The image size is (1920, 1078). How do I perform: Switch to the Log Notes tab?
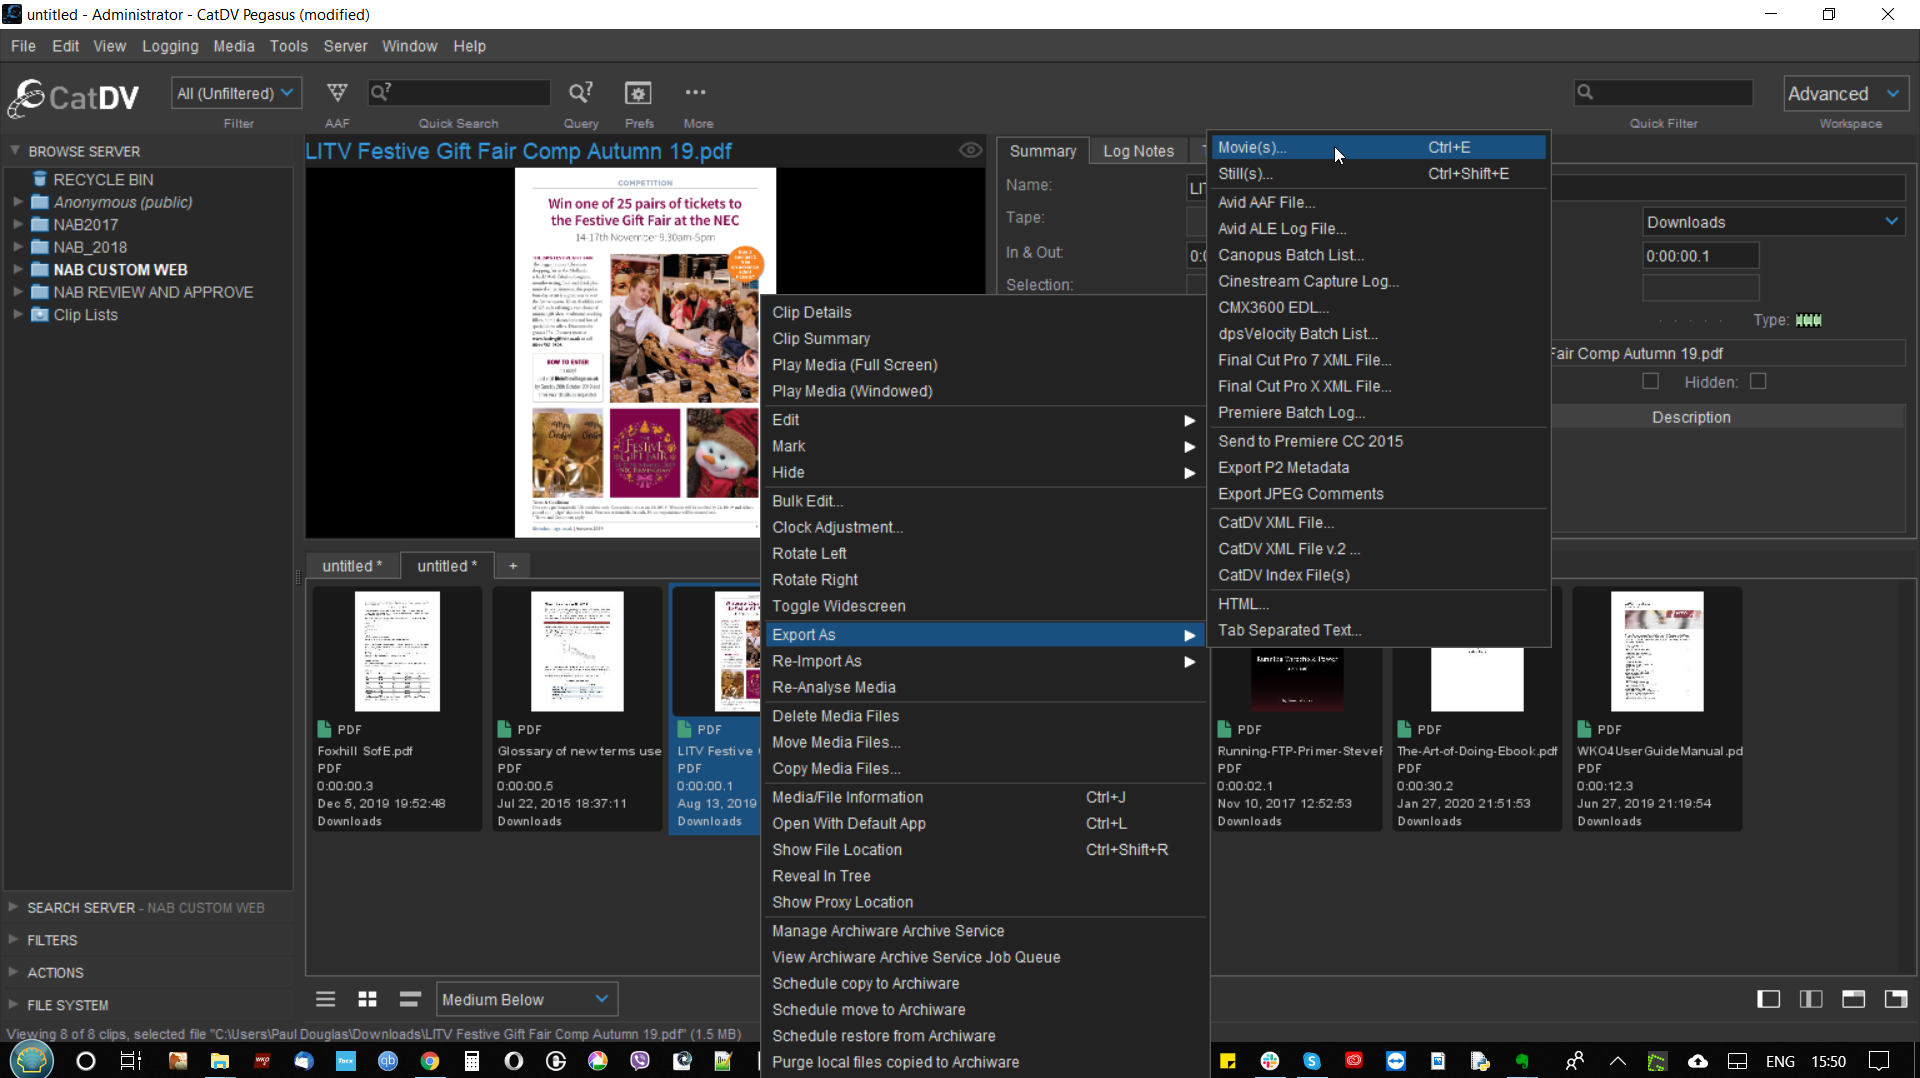[x=1138, y=151]
